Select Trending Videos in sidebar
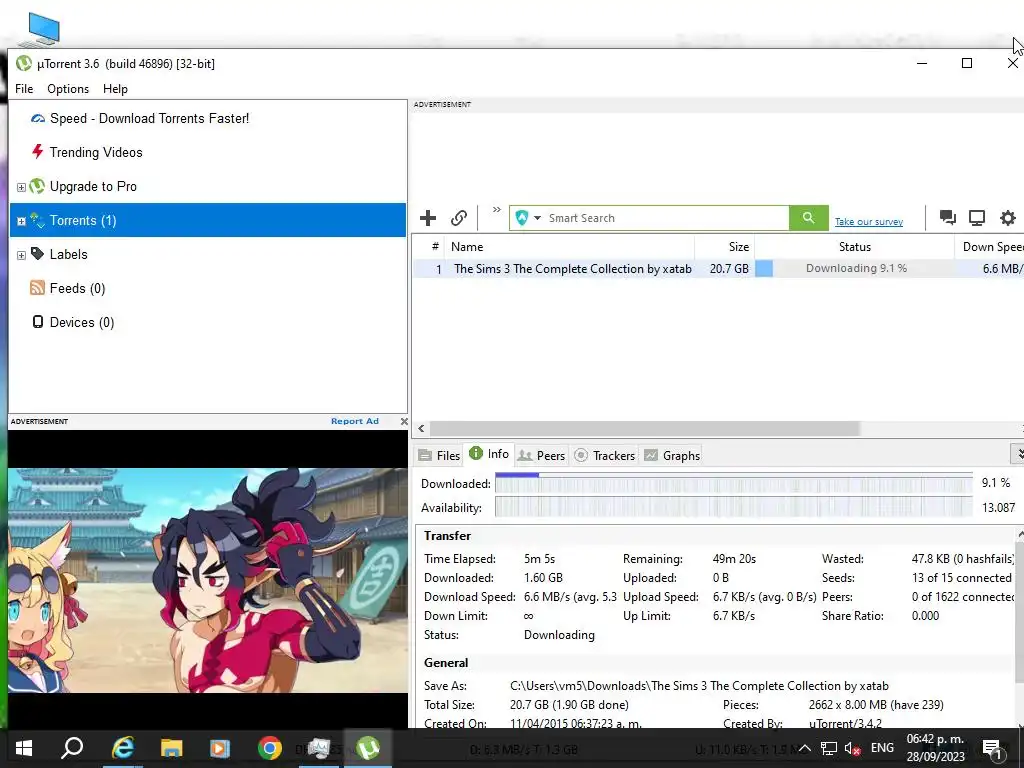 (96, 152)
